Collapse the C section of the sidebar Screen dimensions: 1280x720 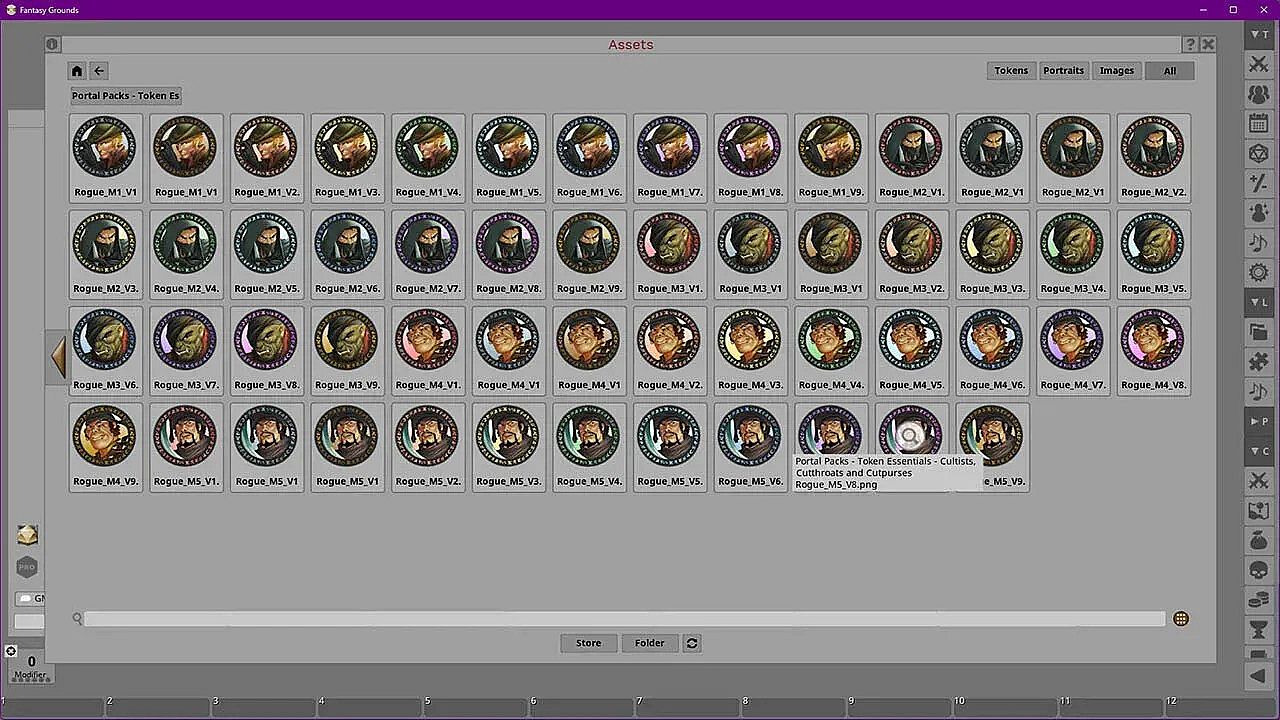[1259, 451]
